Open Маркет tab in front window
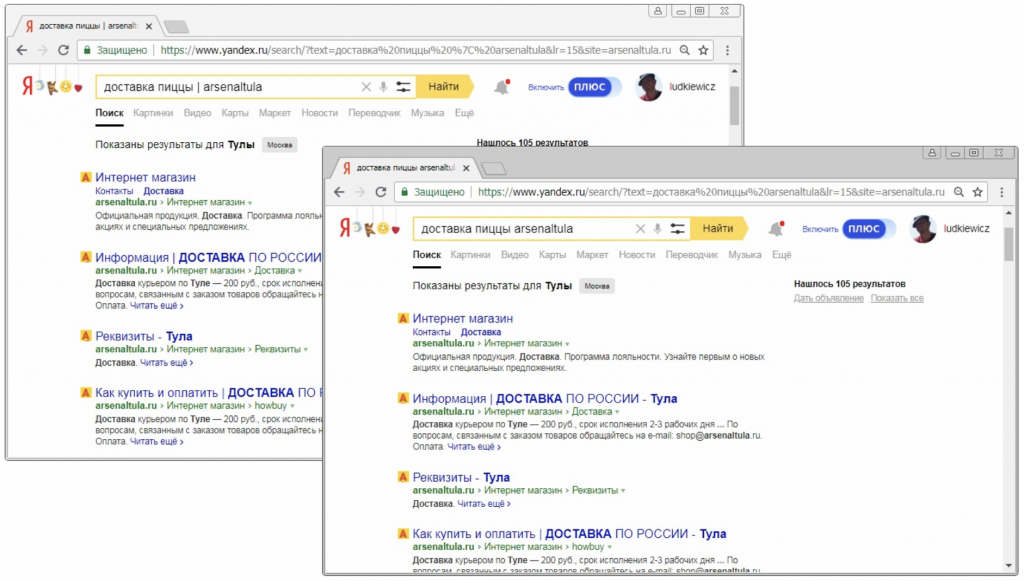Viewport: 1024px width, 581px height. coord(592,255)
